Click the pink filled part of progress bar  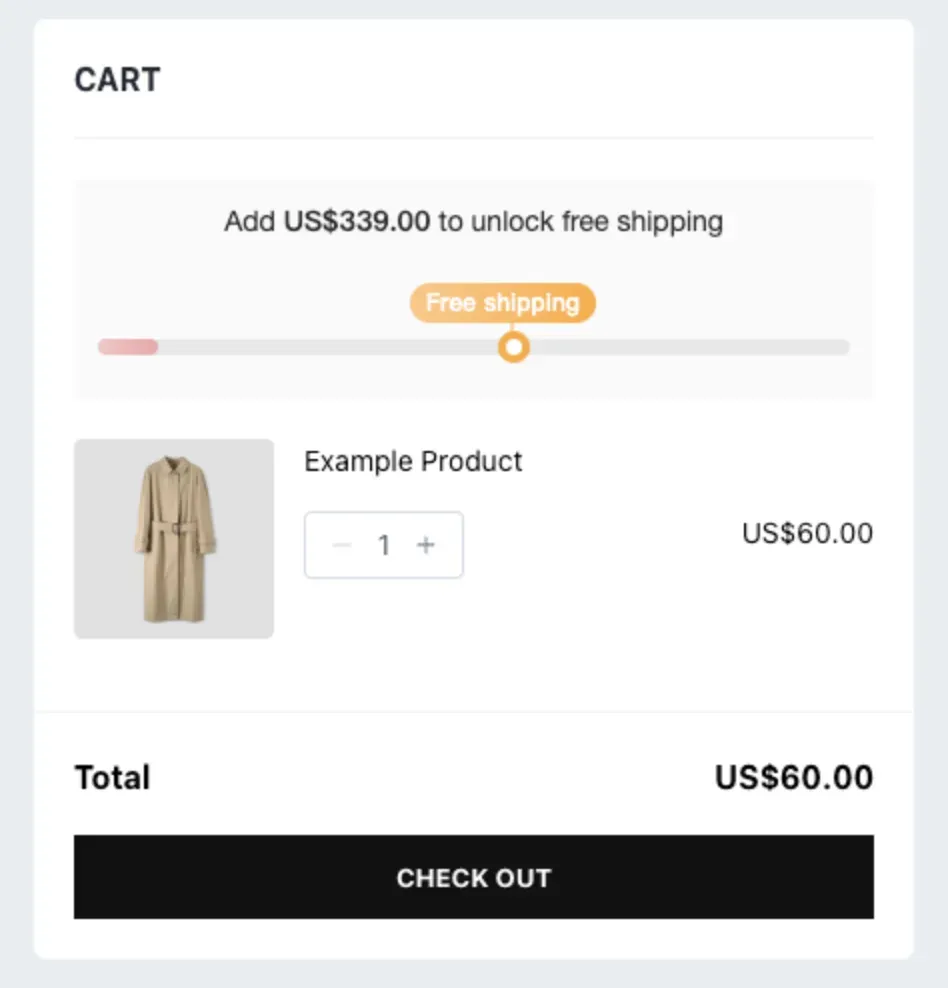tap(127, 347)
